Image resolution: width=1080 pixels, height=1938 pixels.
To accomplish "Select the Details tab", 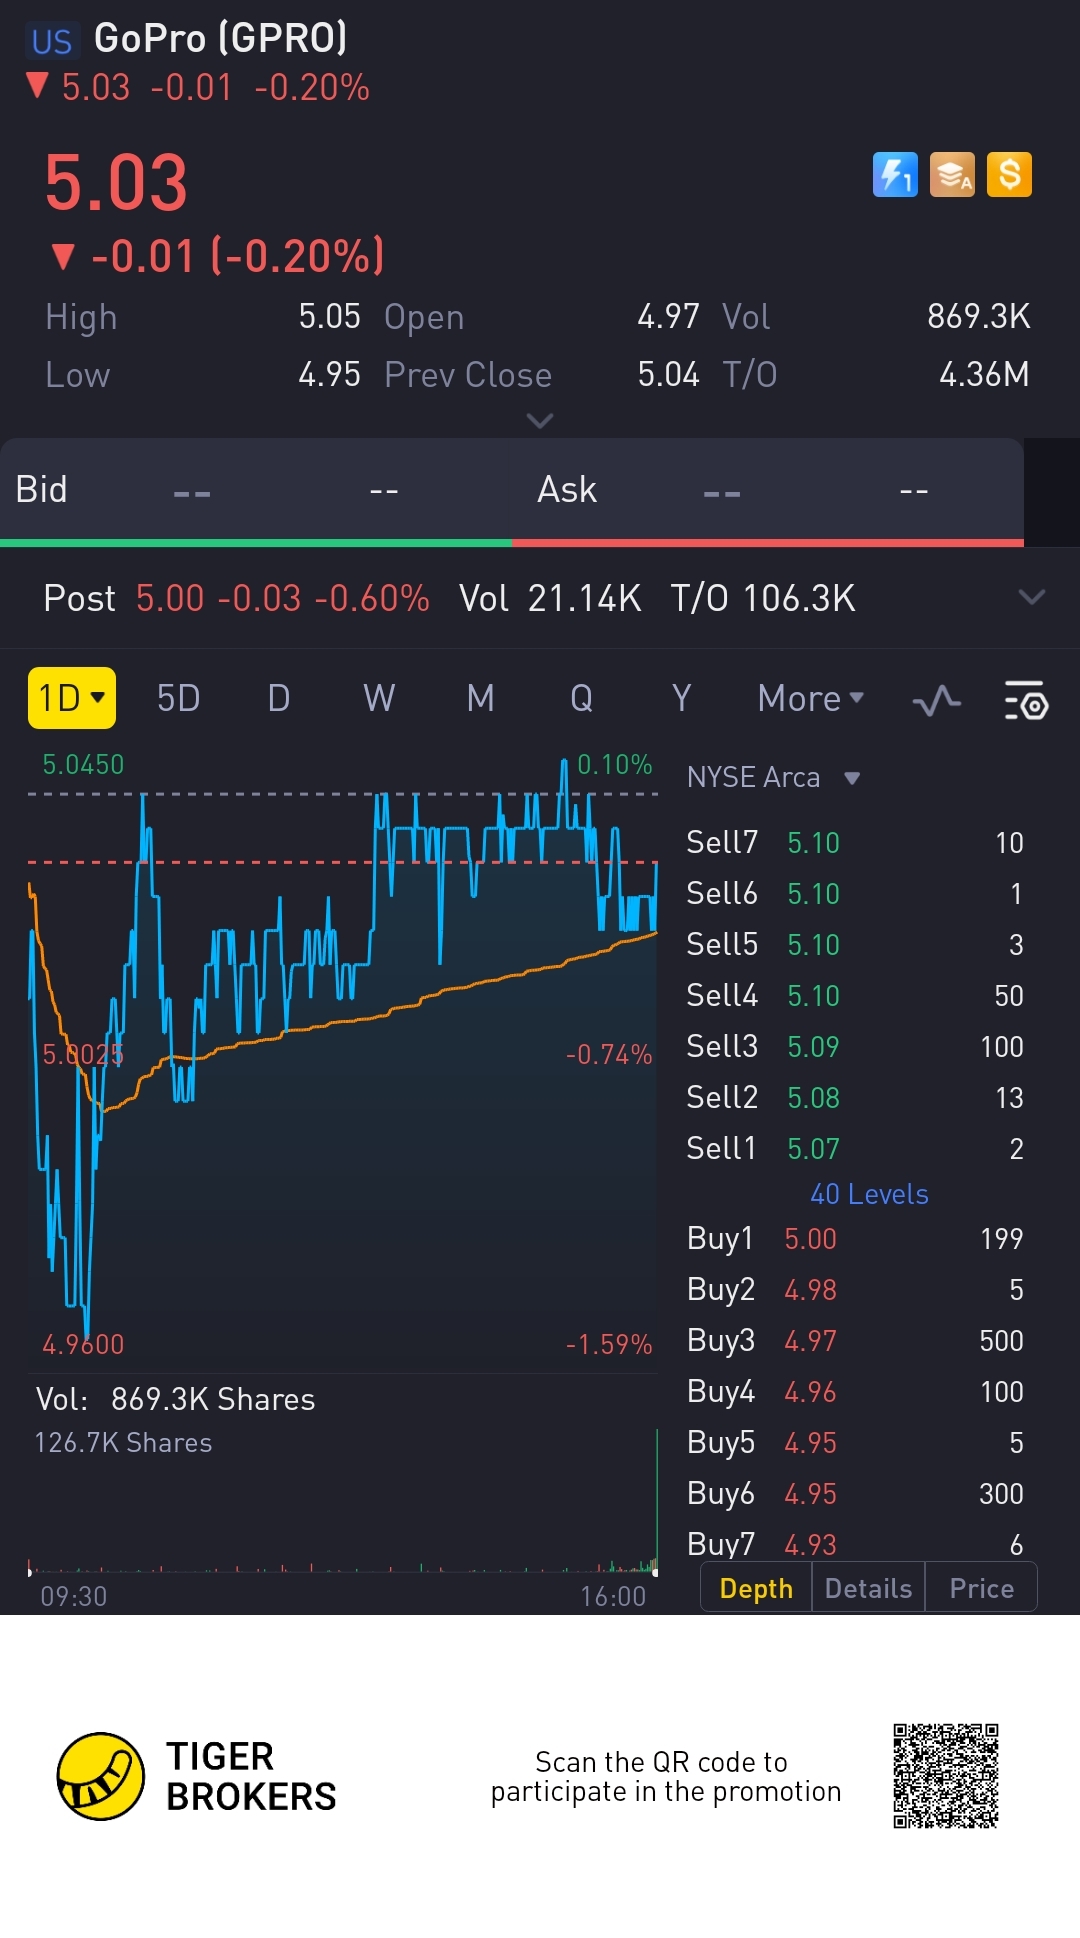I will 868,1588.
